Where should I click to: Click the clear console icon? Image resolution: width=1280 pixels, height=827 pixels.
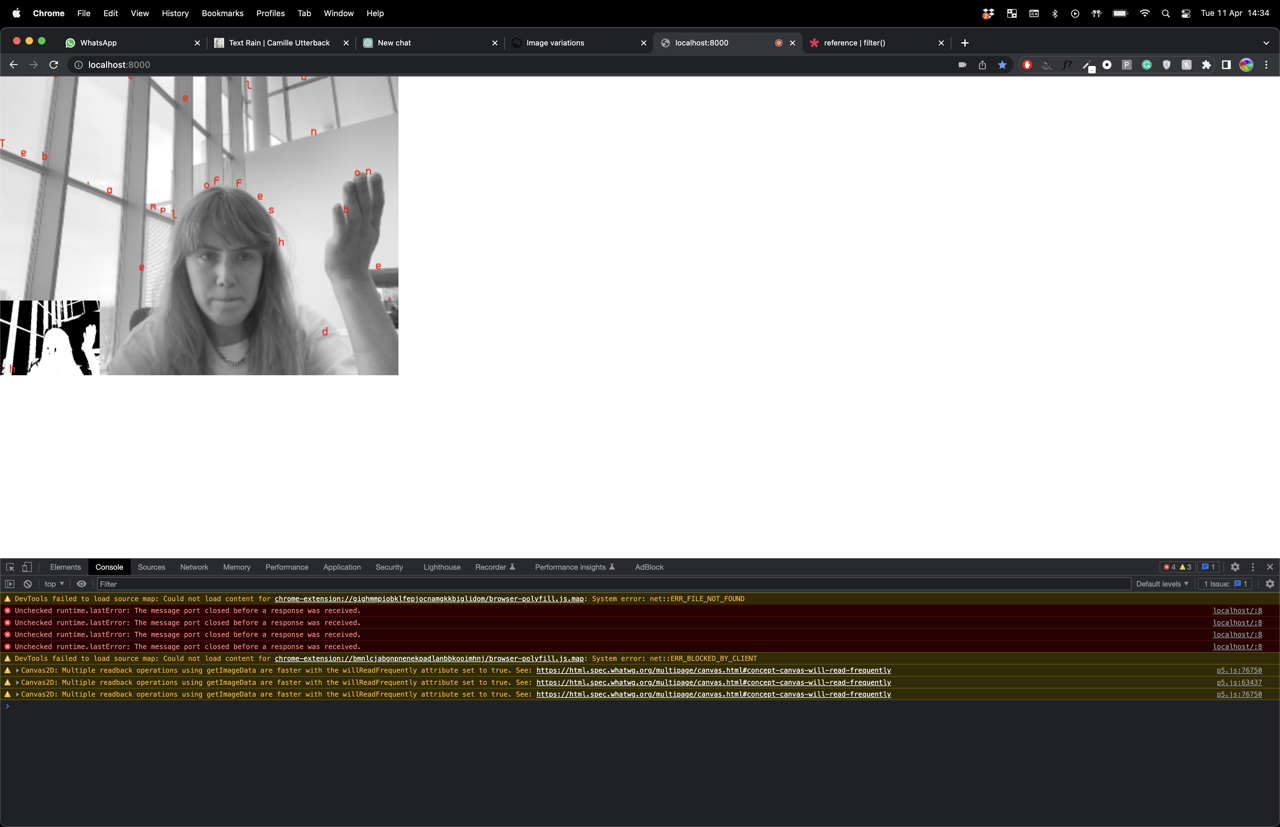(x=28, y=584)
